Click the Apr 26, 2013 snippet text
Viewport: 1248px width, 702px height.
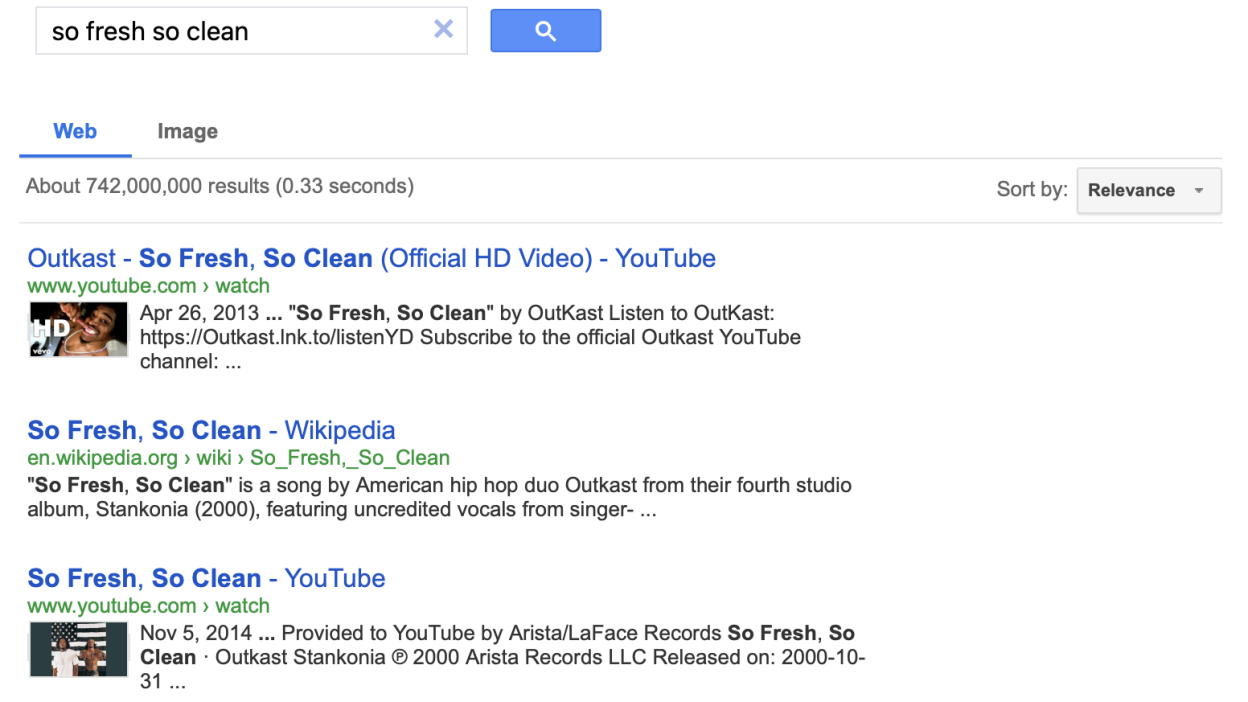pos(470,337)
